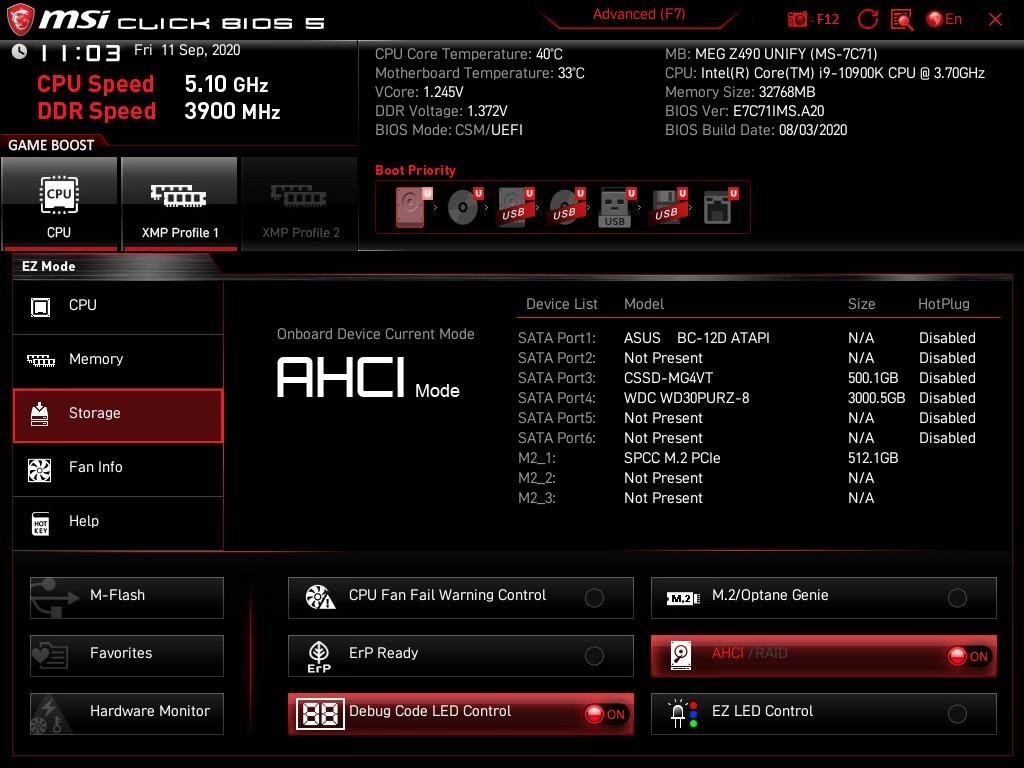Change language via the En globe icon
Viewport: 1024px width, 768px height.
944,19
